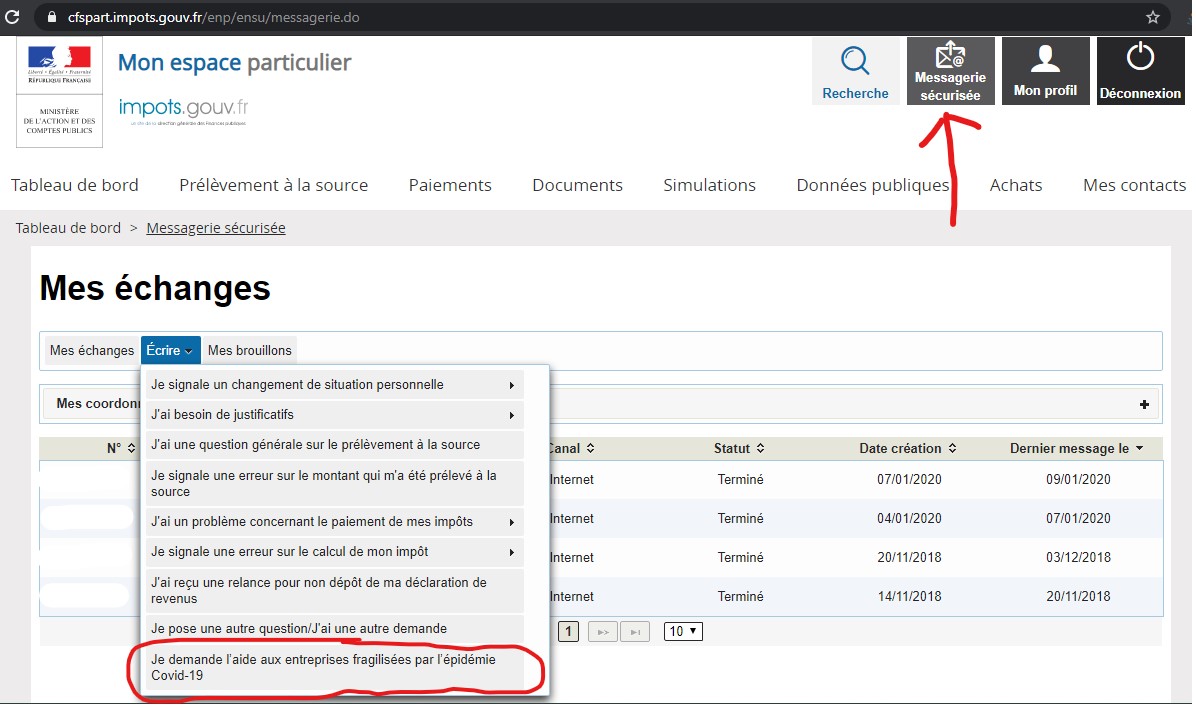The width and height of the screenshot is (1196, 705).
Task: Sort by Statut column arrows
Action: [760, 448]
